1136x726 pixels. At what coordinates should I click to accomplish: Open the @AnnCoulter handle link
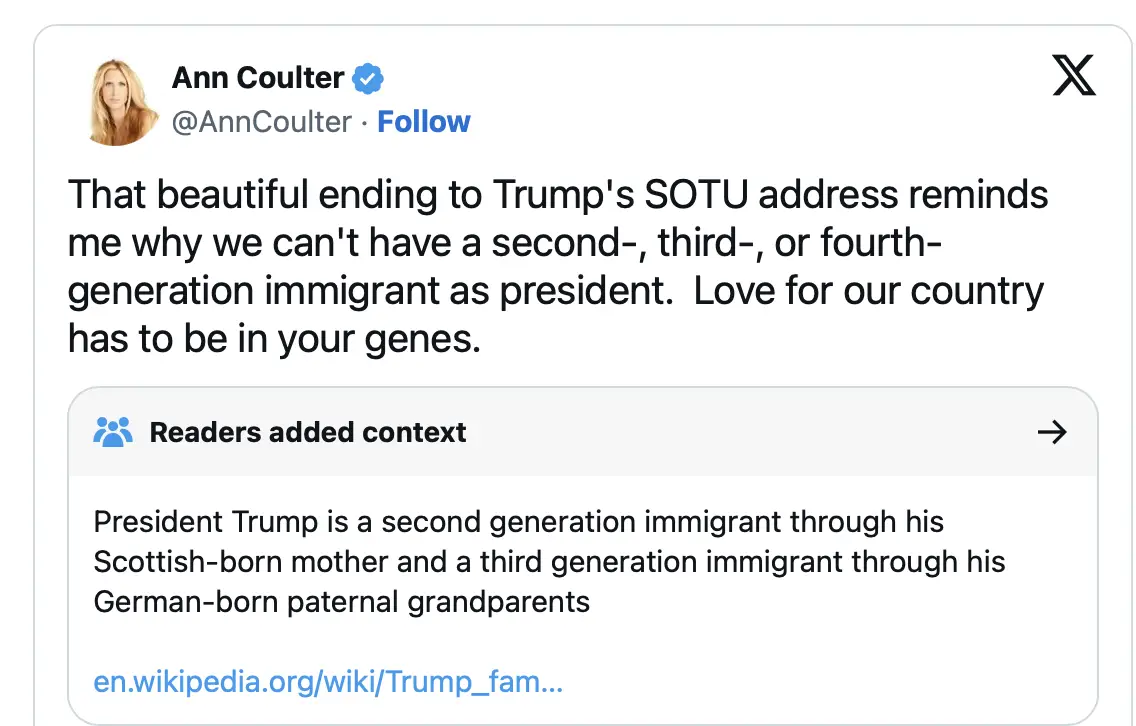click(x=262, y=122)
